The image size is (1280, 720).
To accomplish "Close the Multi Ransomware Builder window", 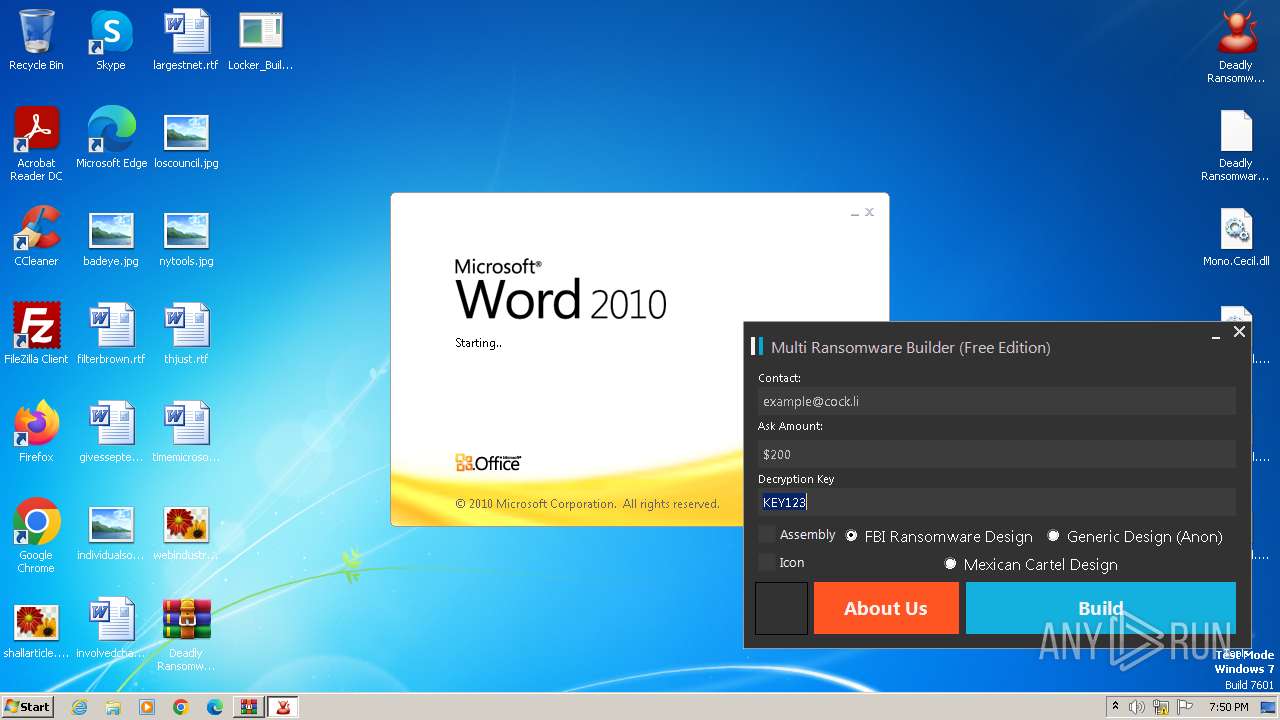I will coord(1240,332).
